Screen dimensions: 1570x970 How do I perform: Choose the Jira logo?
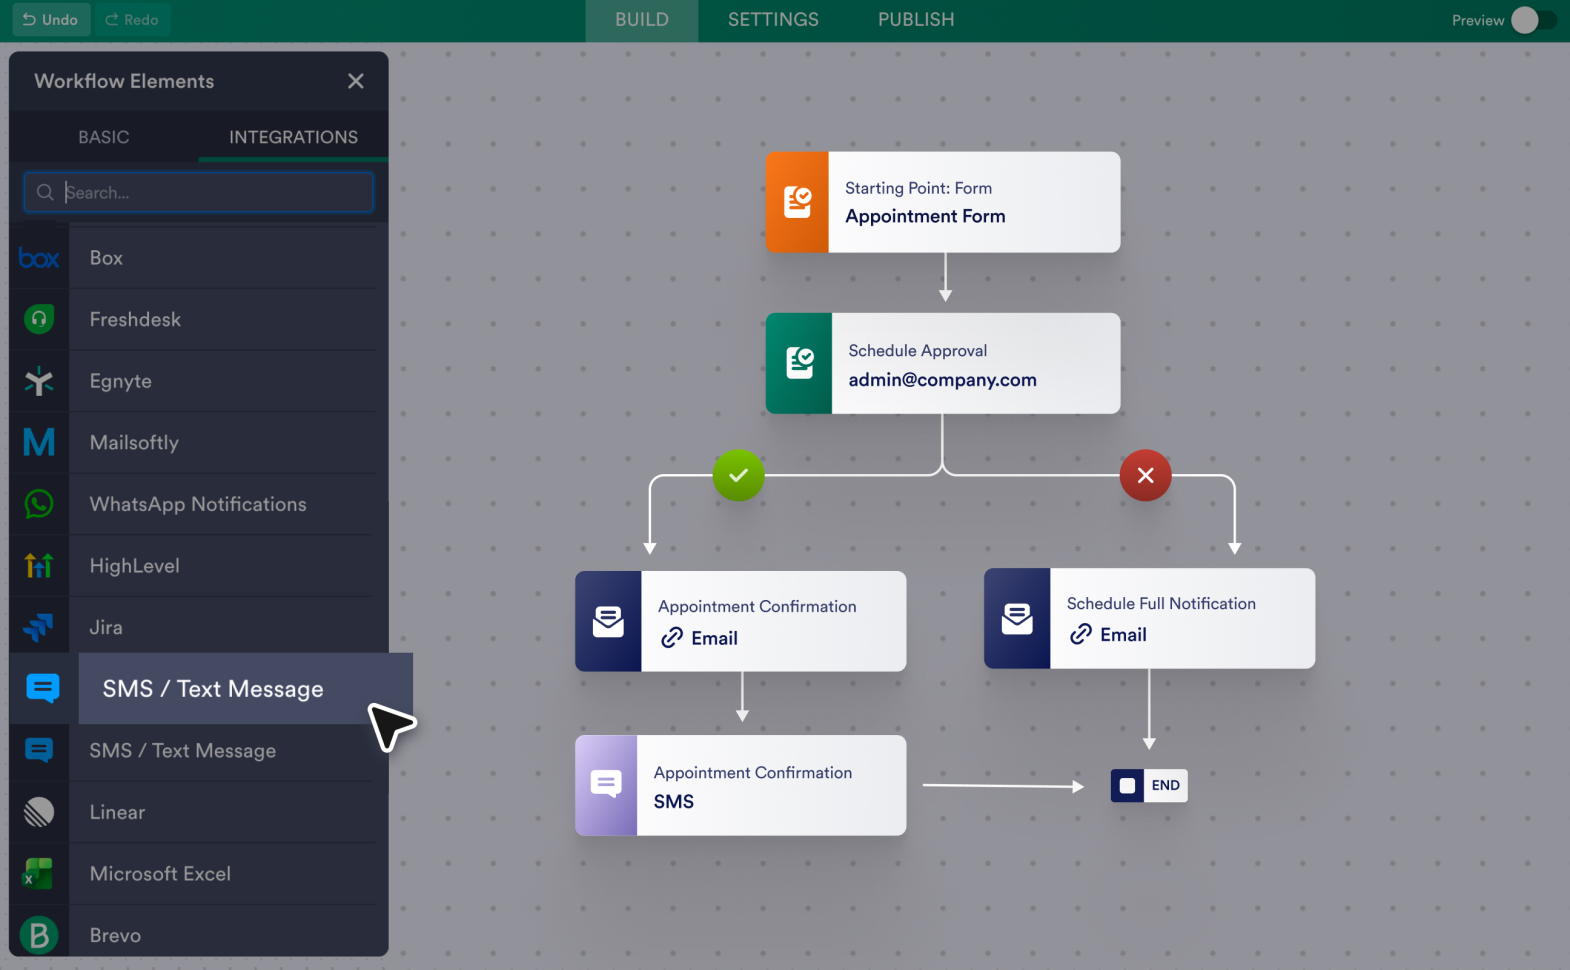[x=39, y=627]
